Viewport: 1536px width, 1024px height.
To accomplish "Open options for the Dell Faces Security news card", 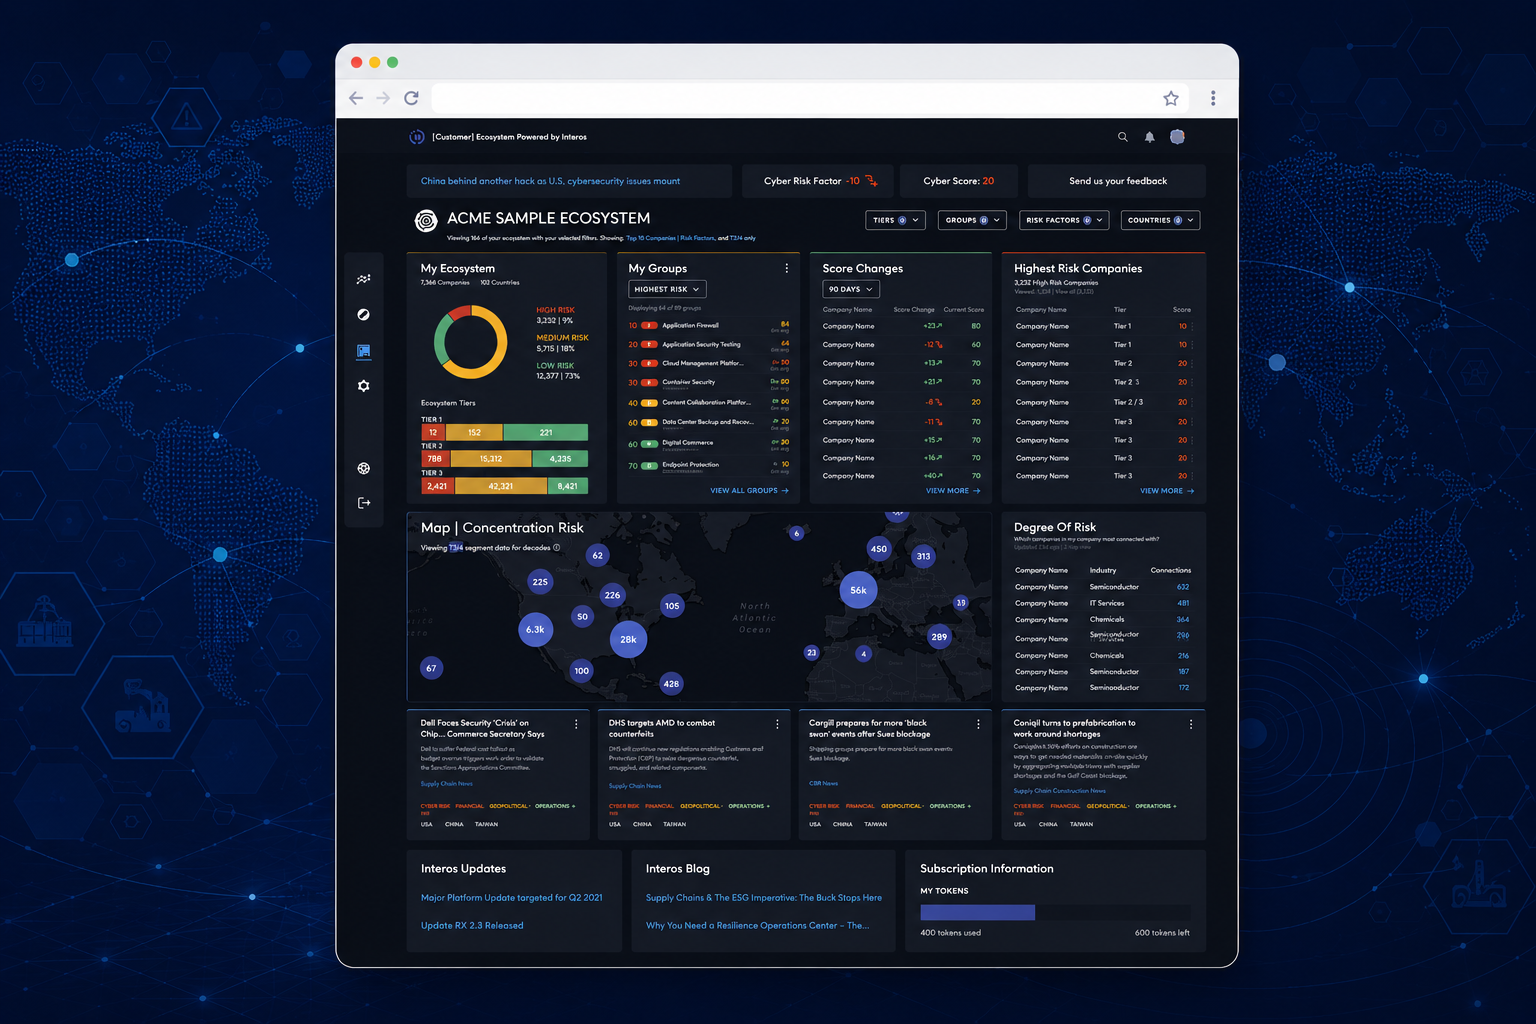I will (576, 724).
